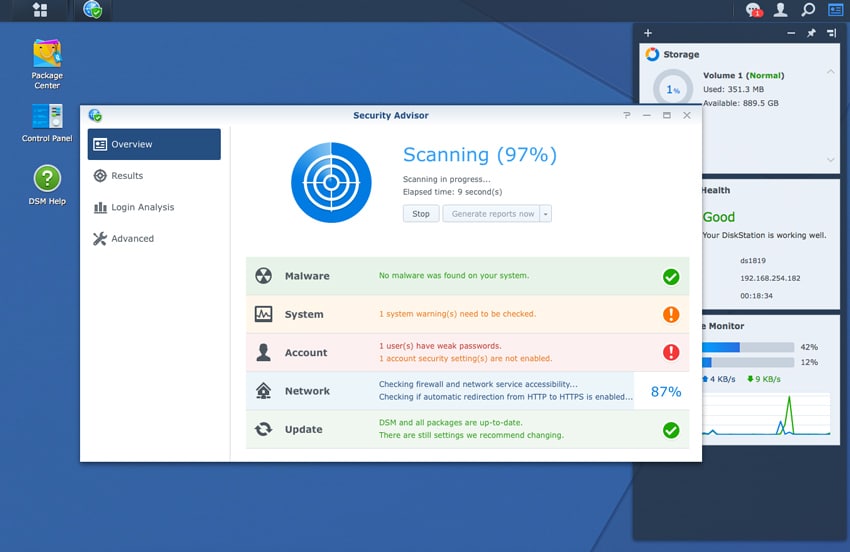
Task: Click the 9 KB/s download rate
Action: coord(763,379)
